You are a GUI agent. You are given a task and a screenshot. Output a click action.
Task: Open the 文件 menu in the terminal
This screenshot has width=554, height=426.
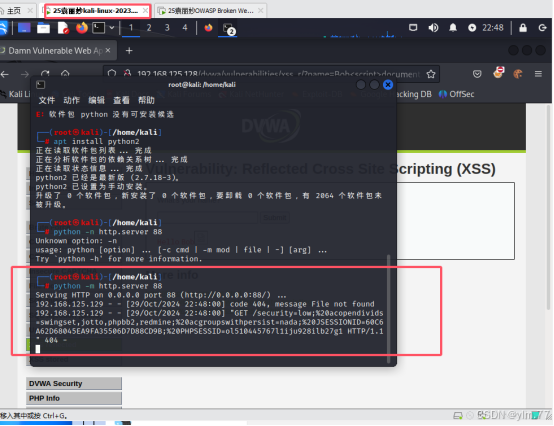47,100
